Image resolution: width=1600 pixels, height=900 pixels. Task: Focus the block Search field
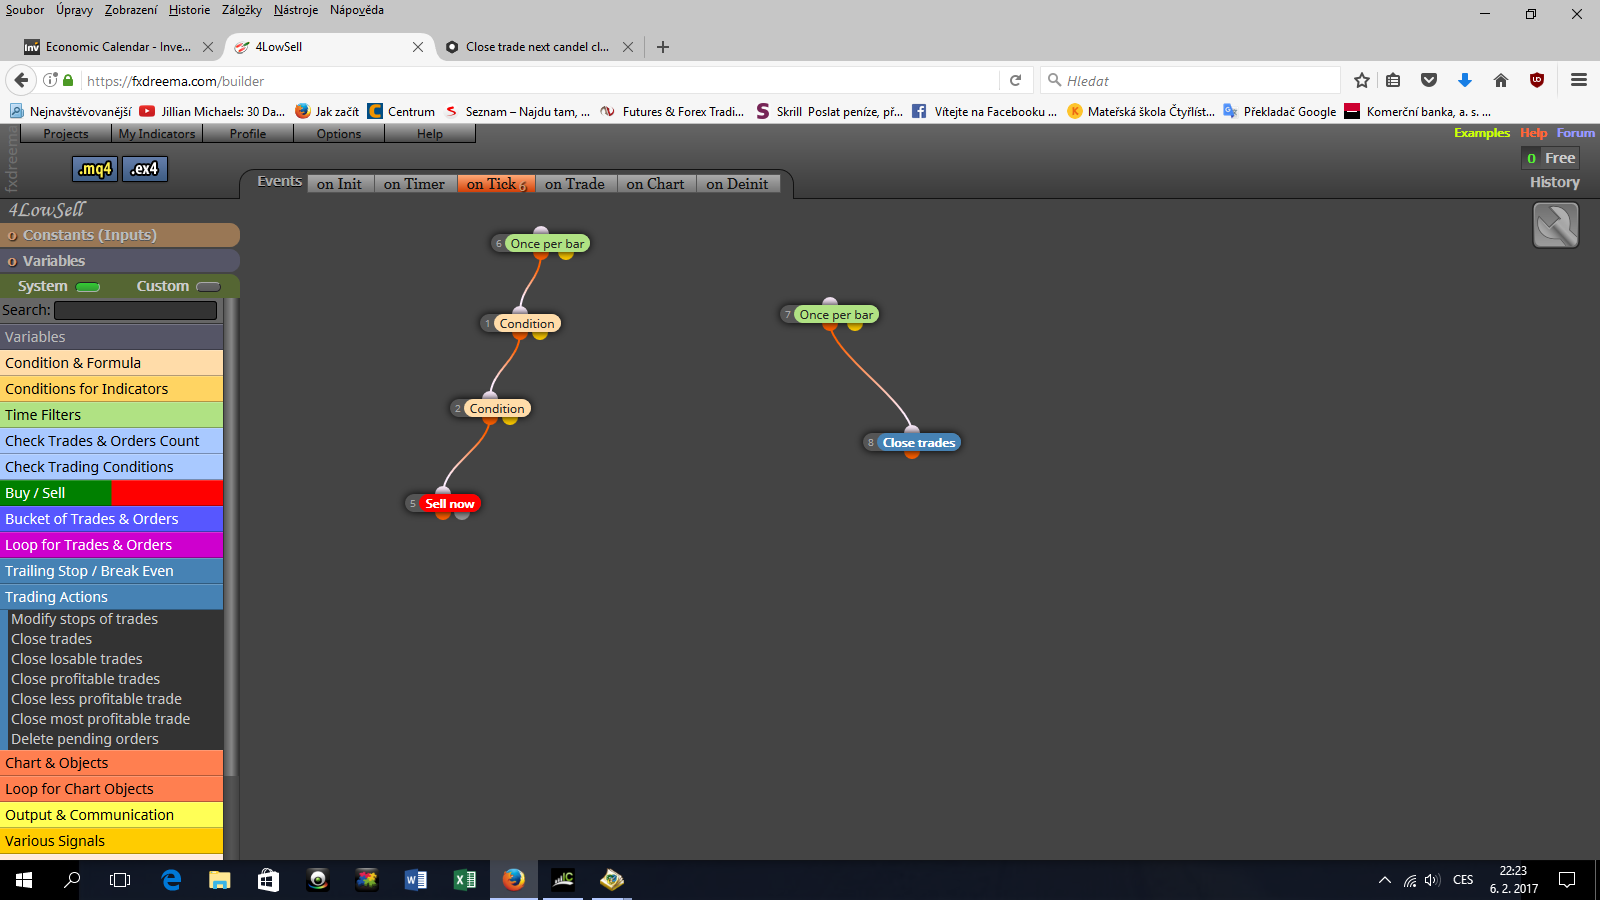135,311
